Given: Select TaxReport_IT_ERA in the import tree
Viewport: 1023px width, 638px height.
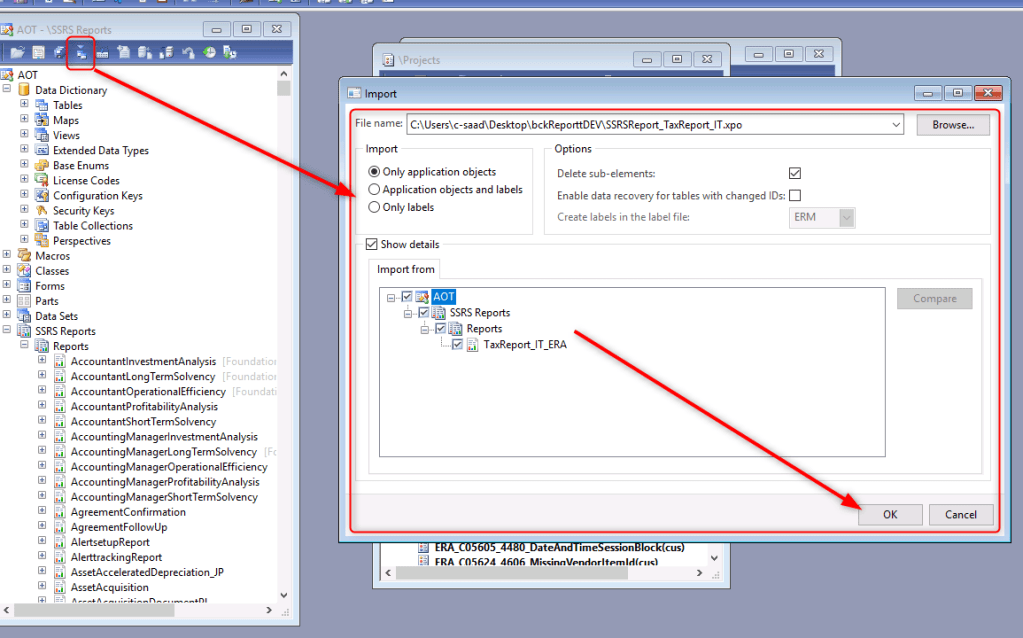Looking at the screenshot, I should point(524,344).
